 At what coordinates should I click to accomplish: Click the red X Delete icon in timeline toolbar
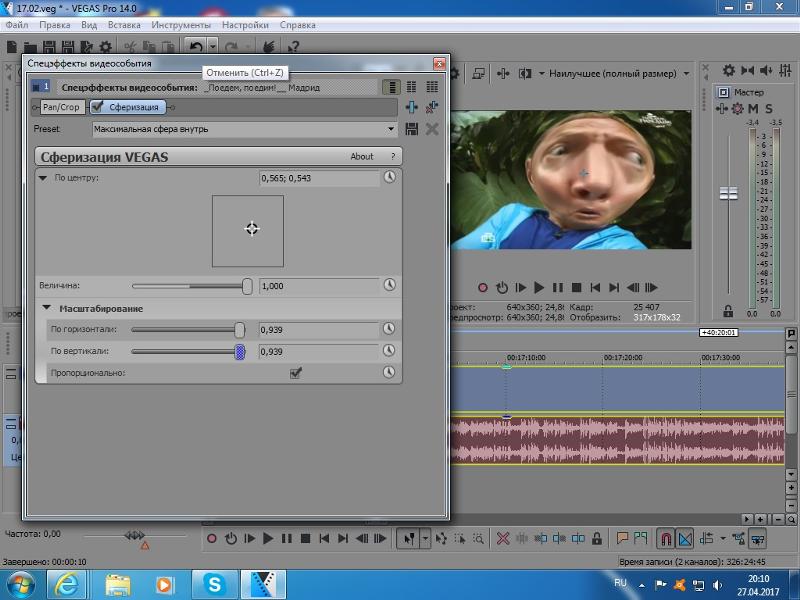[503, 538]
